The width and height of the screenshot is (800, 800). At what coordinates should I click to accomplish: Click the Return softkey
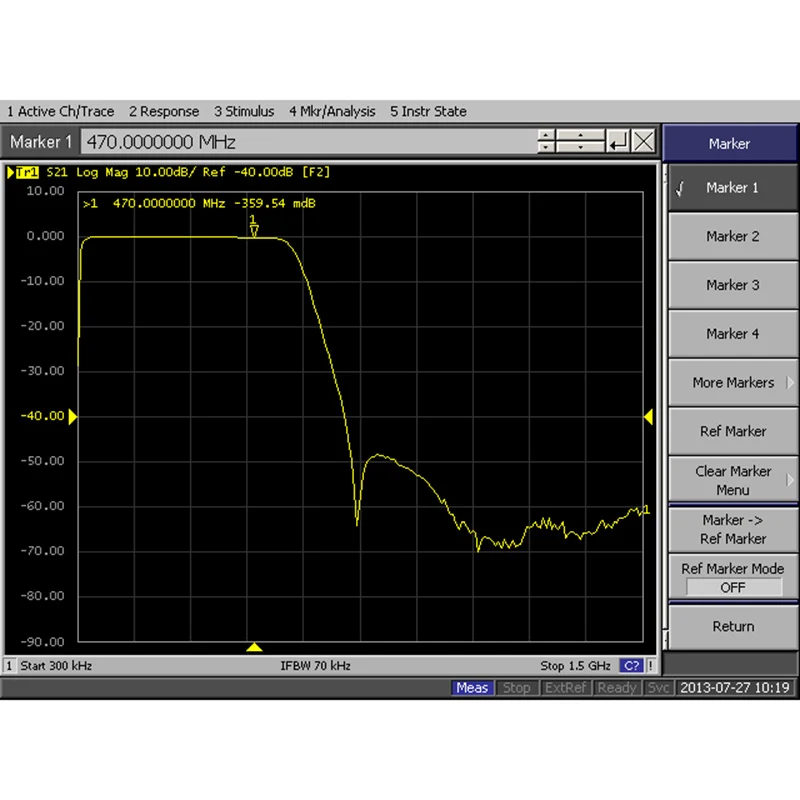pyautogui.click(x=733, y=627)
